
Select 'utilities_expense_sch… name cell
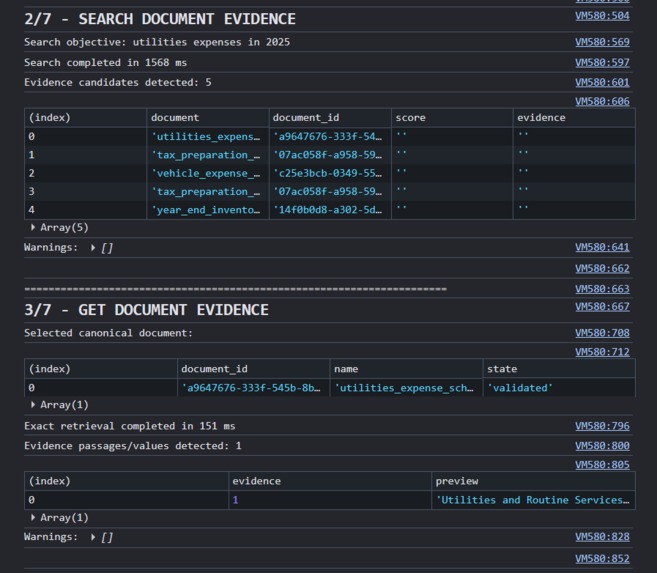point(406,388)
